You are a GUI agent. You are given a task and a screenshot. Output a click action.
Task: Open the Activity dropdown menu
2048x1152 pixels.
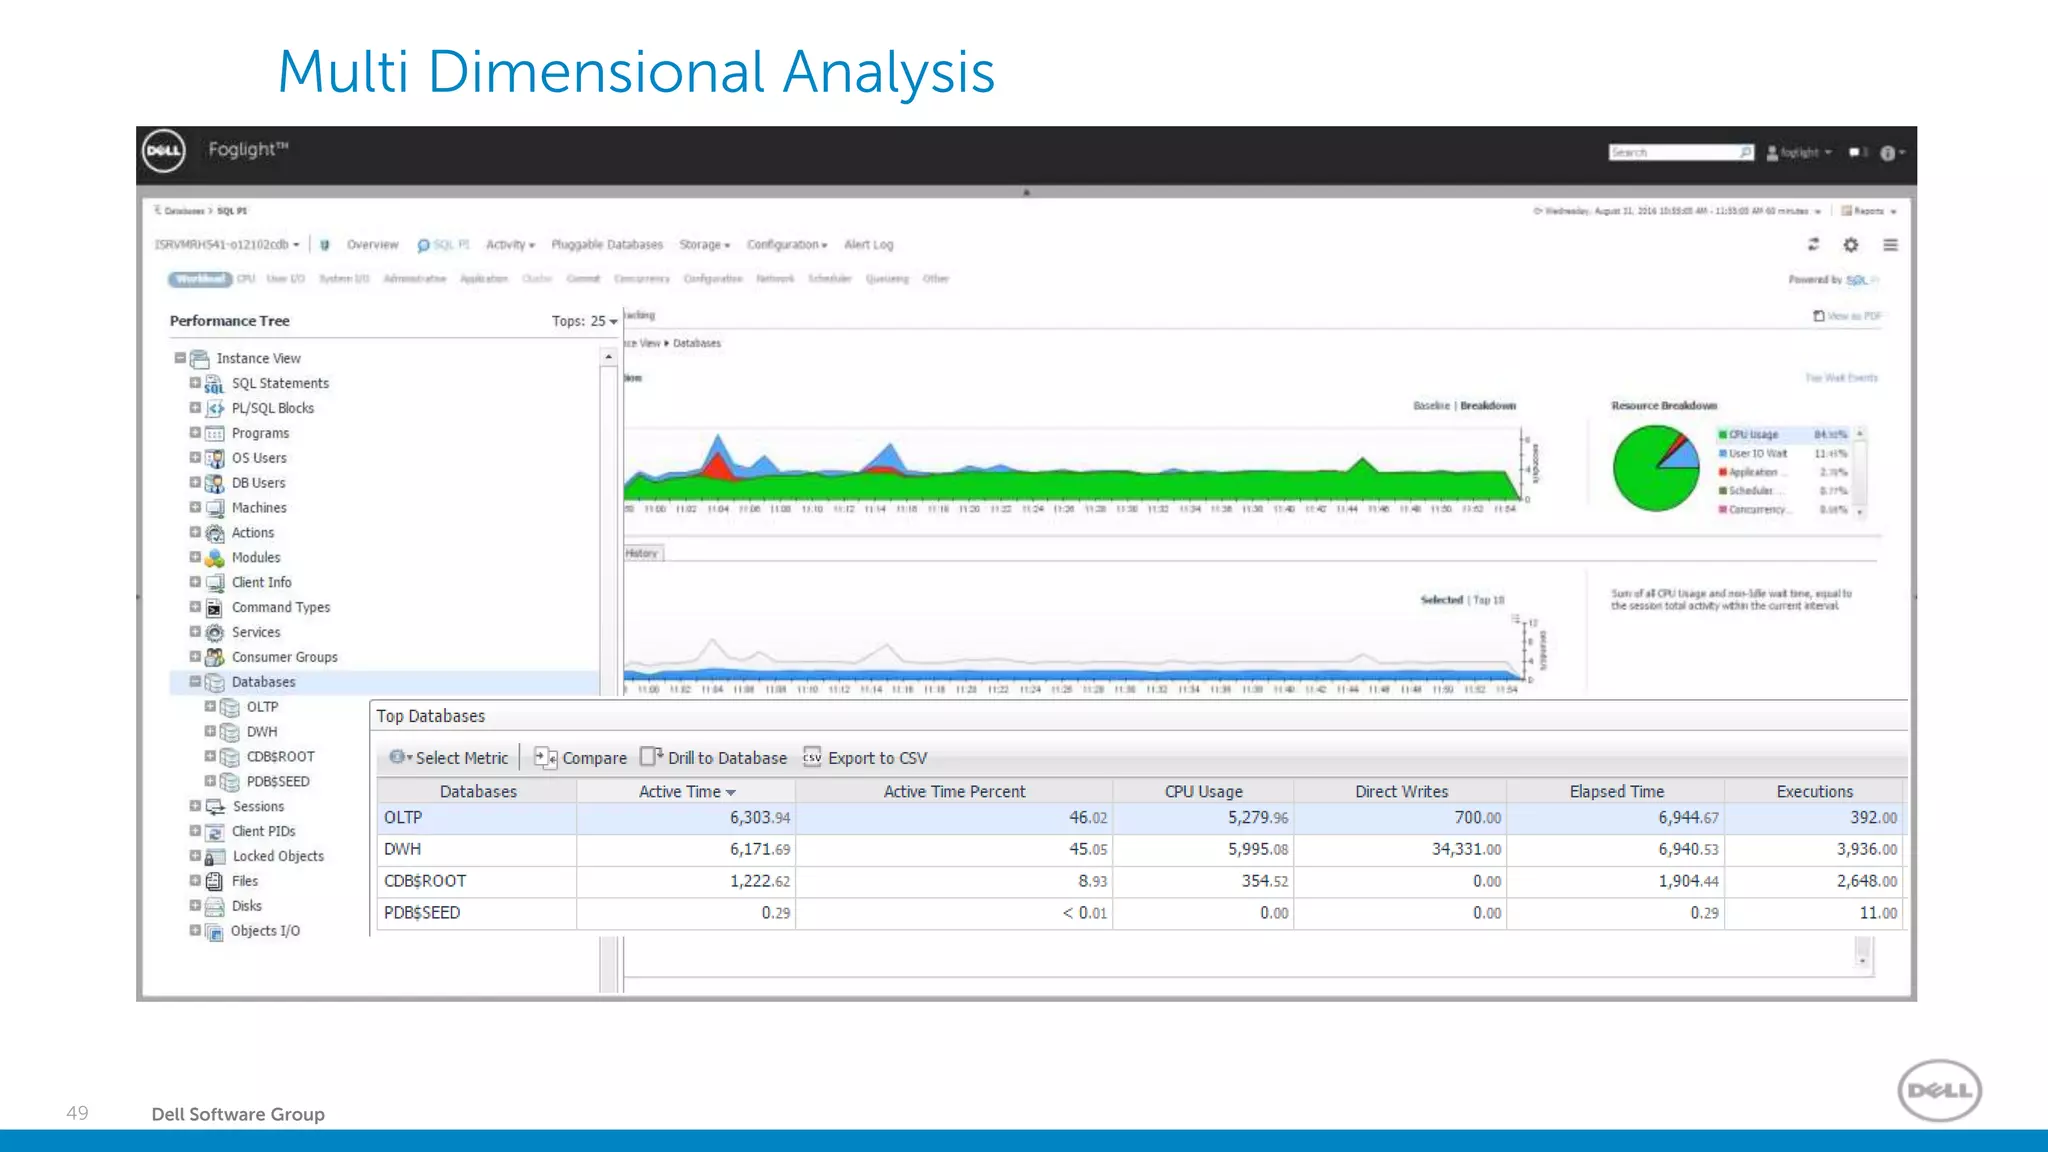click(x=510, y=245)
